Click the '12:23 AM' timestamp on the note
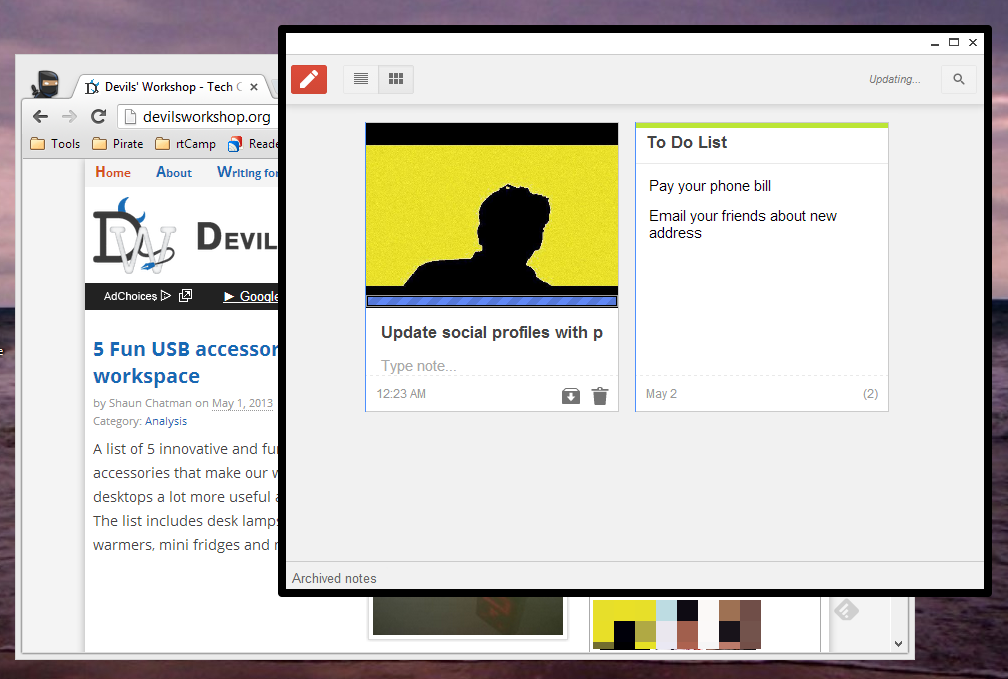This screenshot has width=1008, height=679. [x=401, y=394]
